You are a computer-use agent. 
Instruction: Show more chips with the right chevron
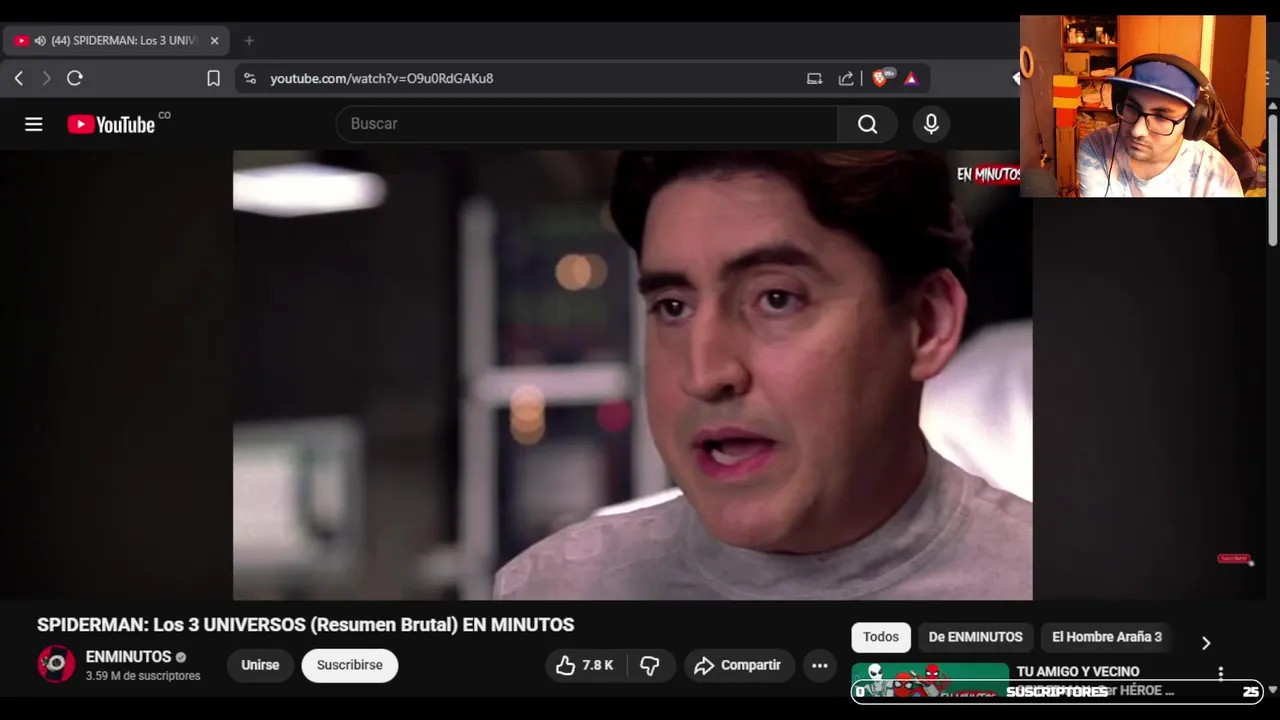(x=1206, y=643)
